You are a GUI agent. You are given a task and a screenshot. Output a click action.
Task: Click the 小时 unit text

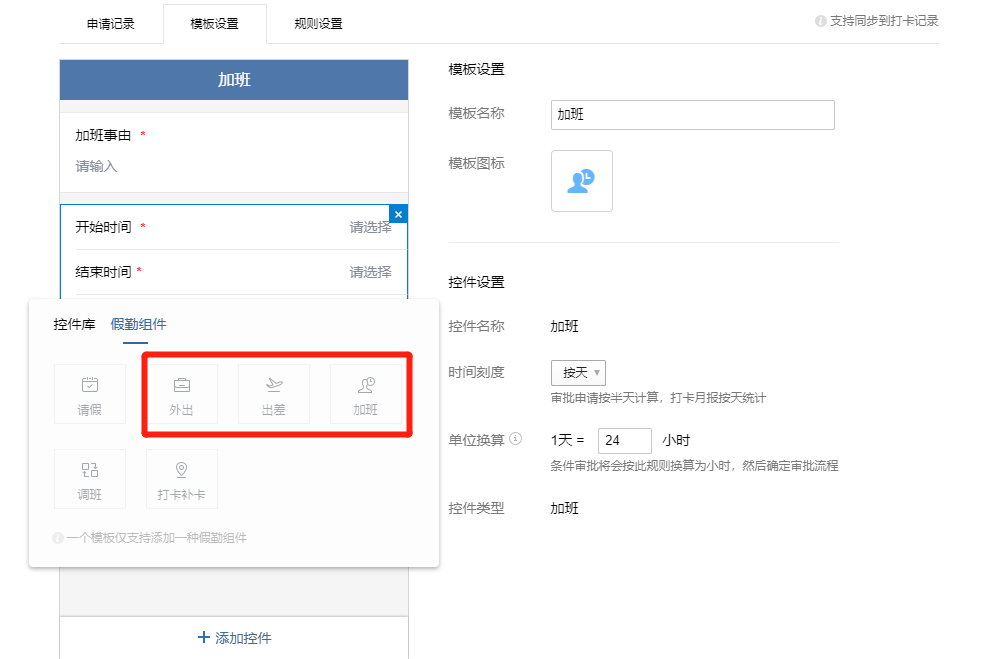pyautogui.click(x=676, y=441)
